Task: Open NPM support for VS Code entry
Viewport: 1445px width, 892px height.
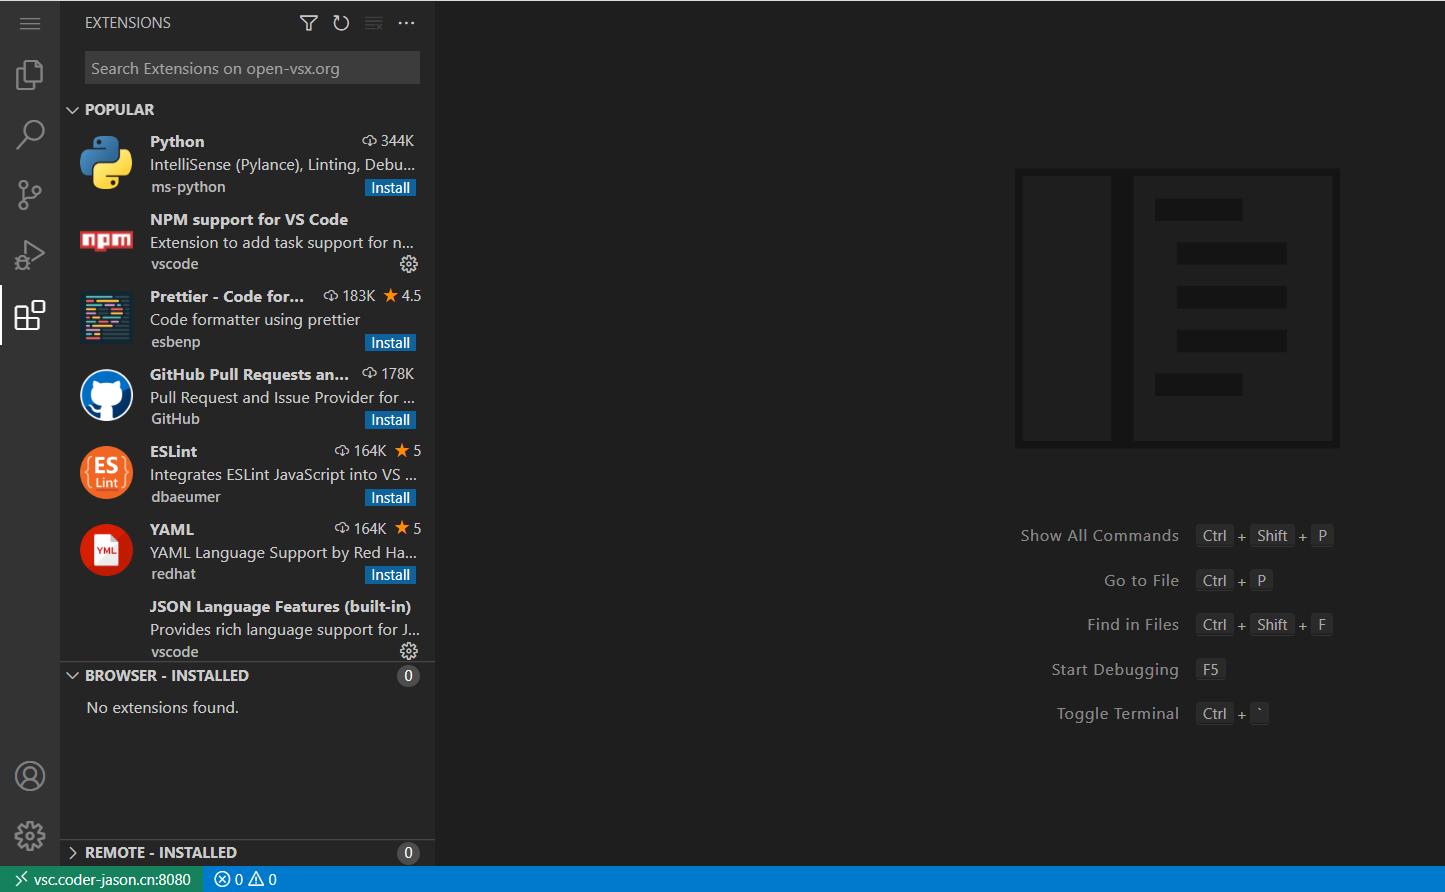Action: click(249, 220)
